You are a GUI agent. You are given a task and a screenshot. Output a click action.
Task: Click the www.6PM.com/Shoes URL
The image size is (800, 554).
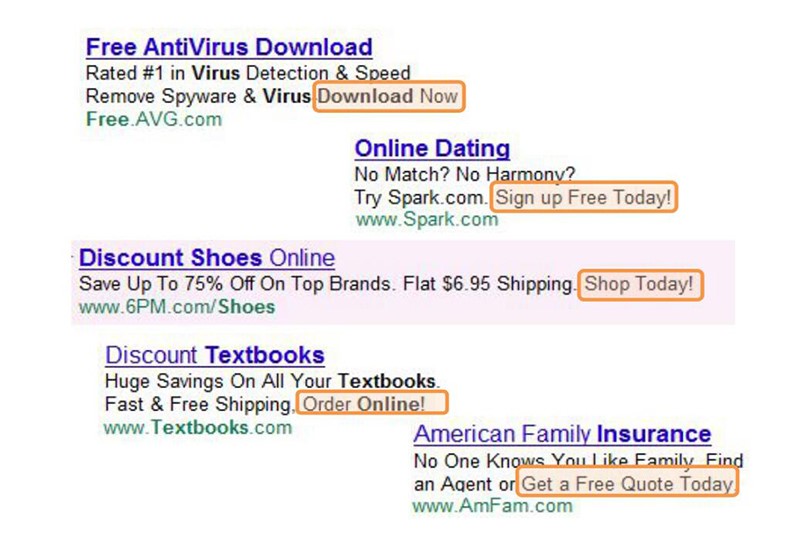pyautogui.click(x=177, y=307)
